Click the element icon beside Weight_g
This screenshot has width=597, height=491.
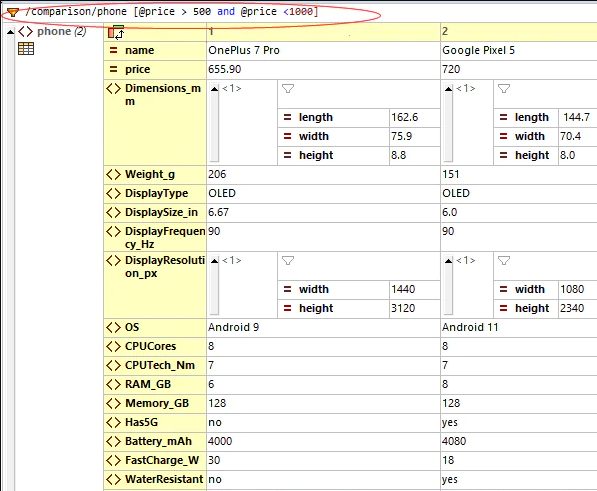[x=113, y=174]
